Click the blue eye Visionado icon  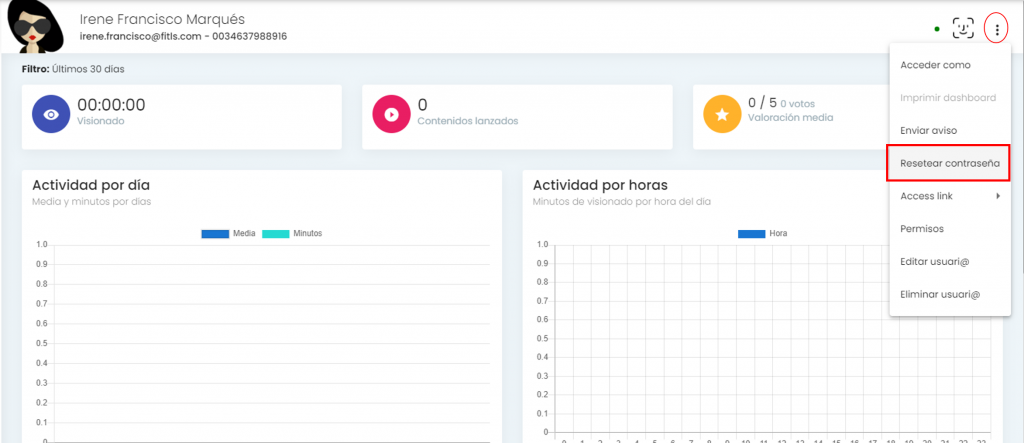point(51,114)
